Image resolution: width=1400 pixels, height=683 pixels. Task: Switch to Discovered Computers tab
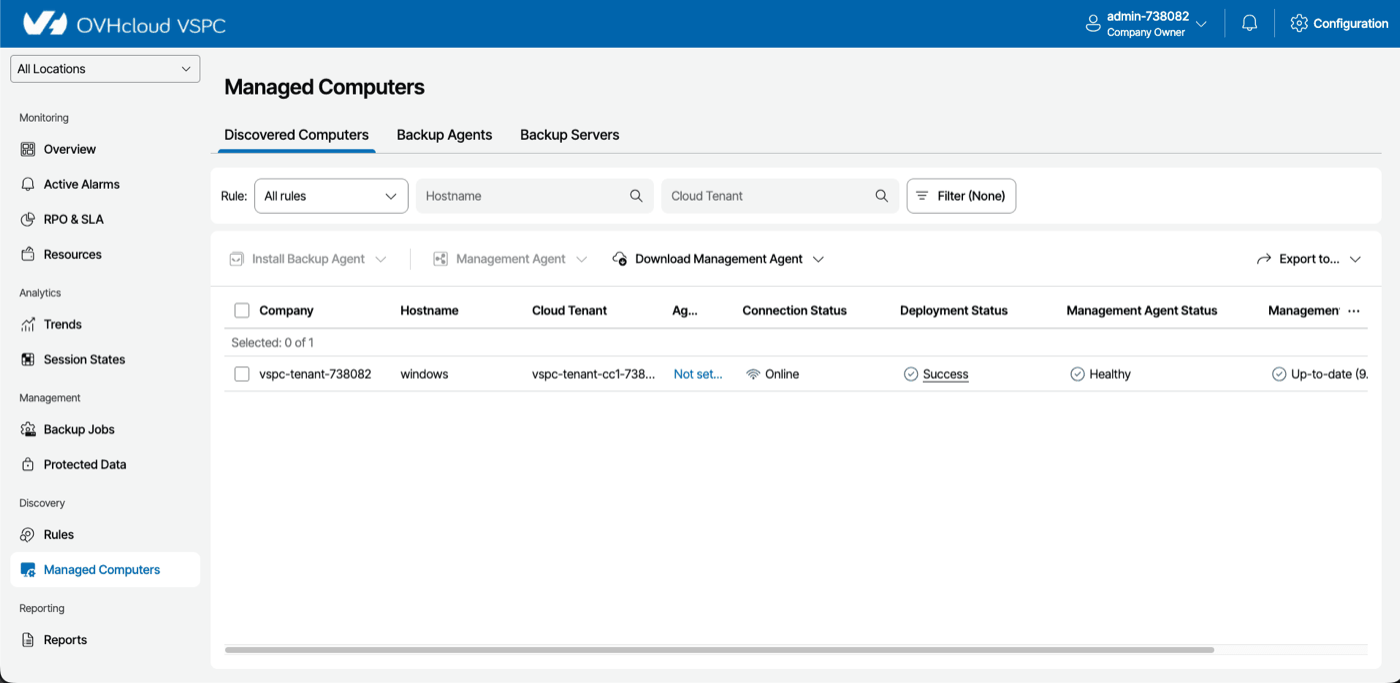[296, 135]
